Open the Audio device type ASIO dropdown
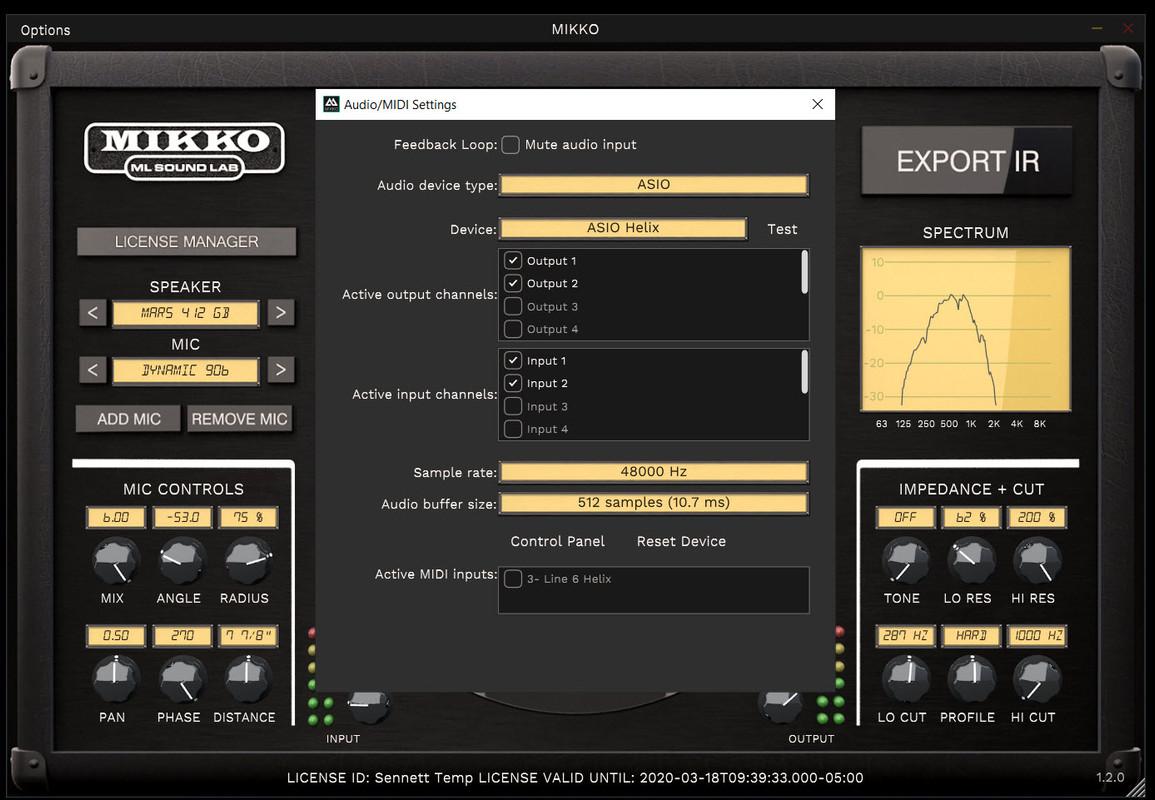 click(653, 184)
